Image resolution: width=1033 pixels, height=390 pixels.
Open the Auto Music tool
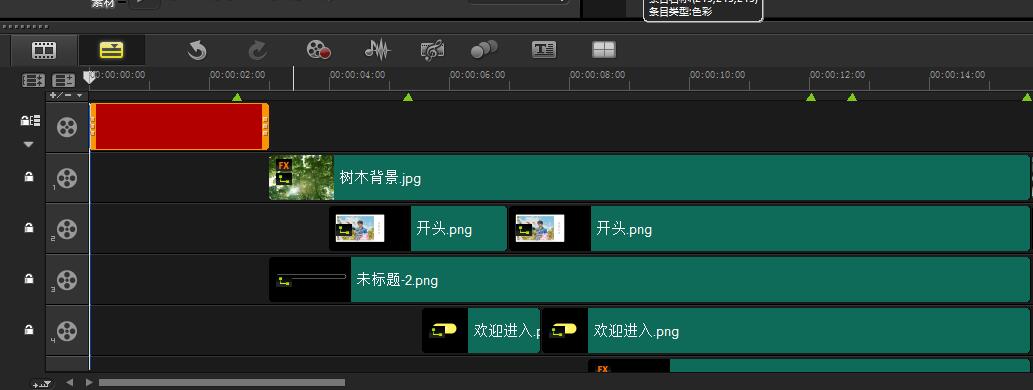[x=432, y=50]
